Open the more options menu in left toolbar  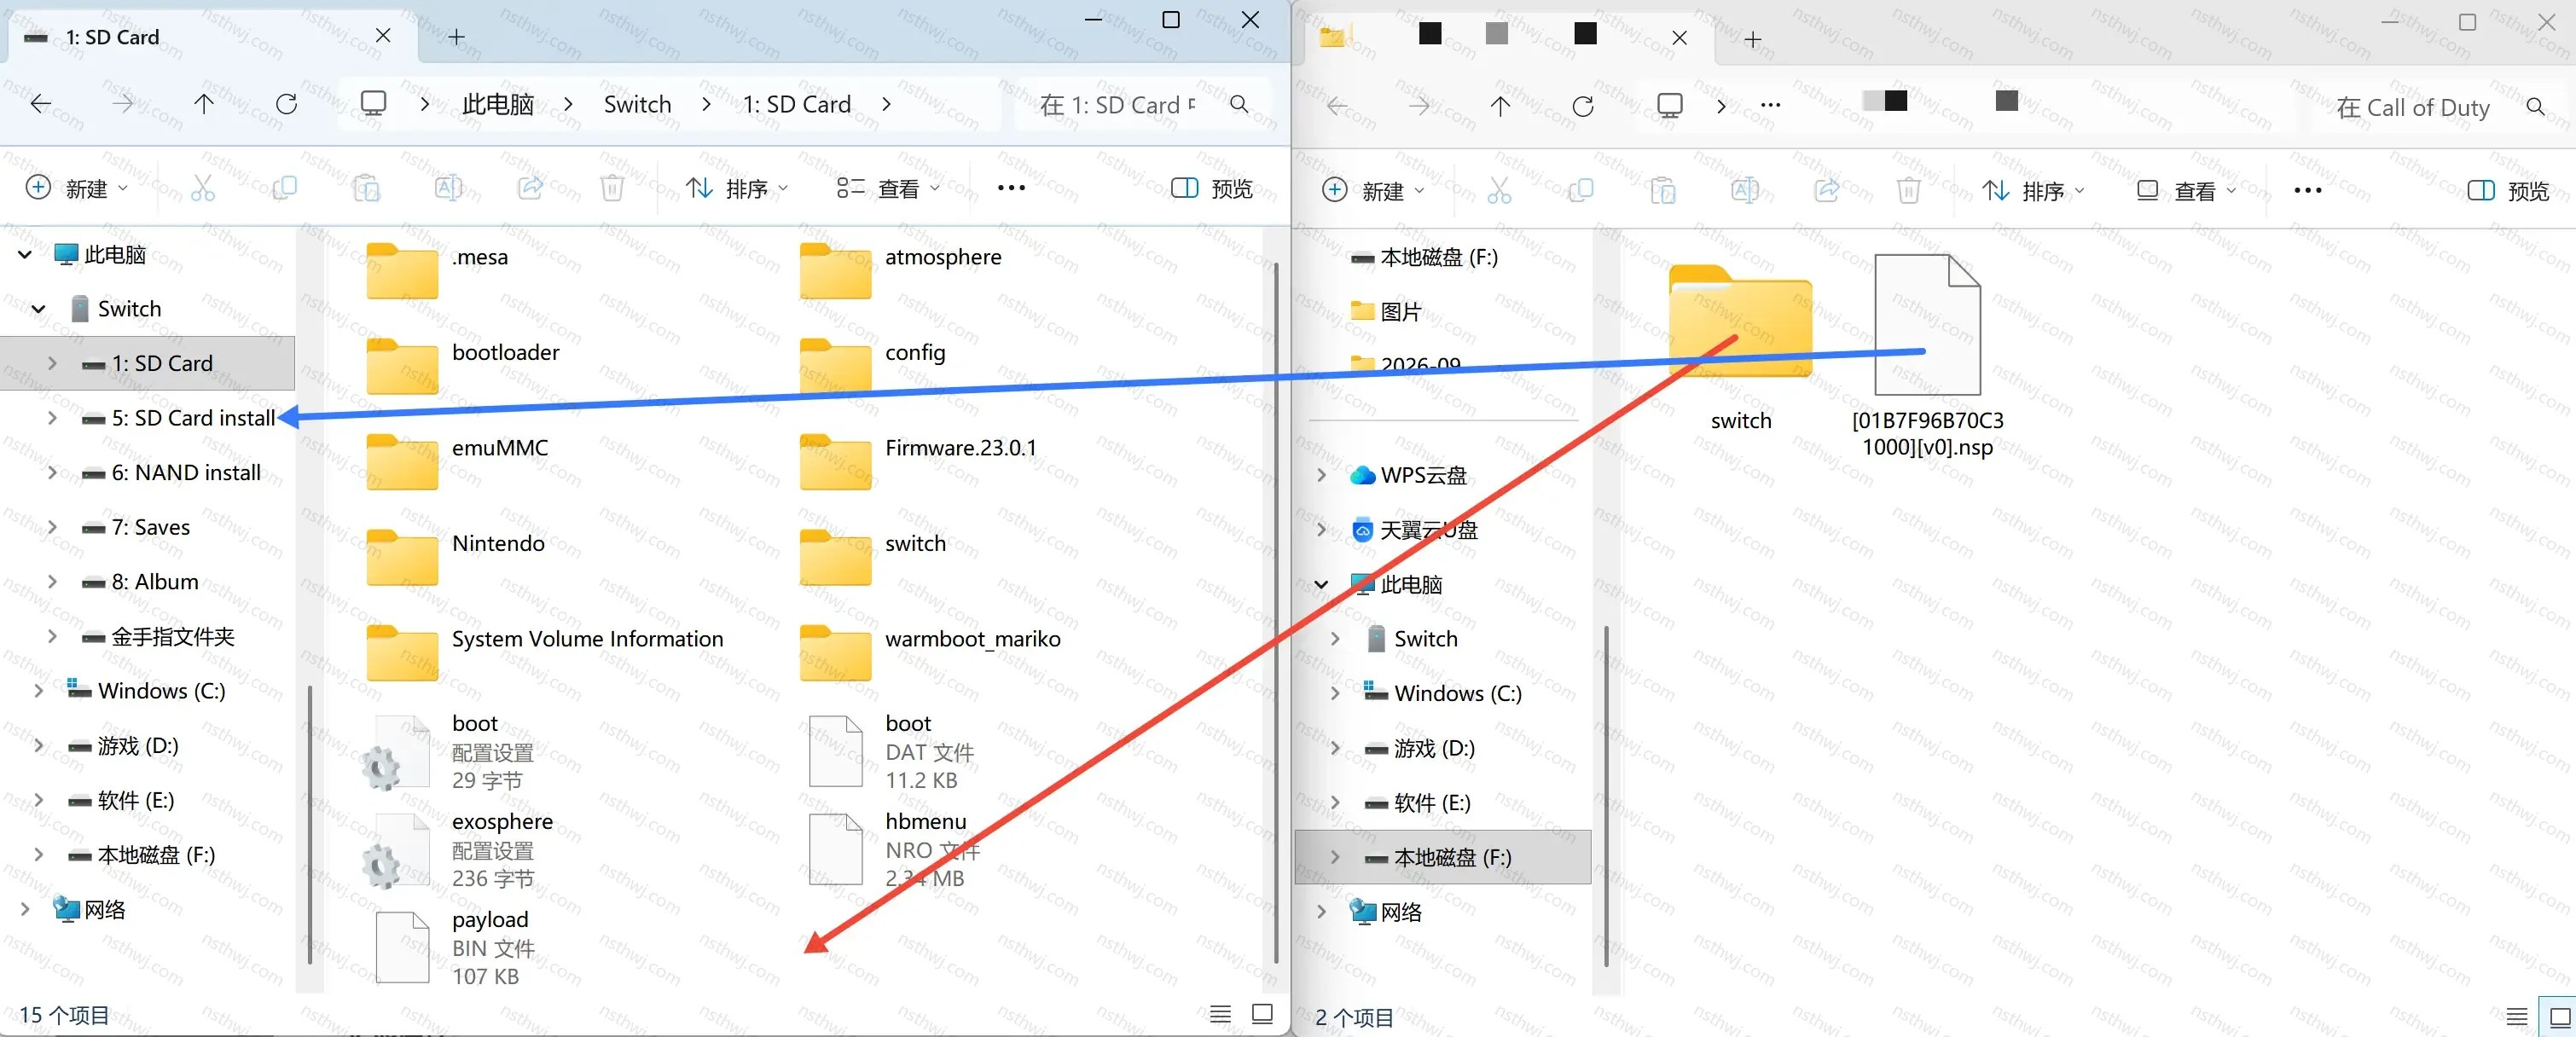1011,188
